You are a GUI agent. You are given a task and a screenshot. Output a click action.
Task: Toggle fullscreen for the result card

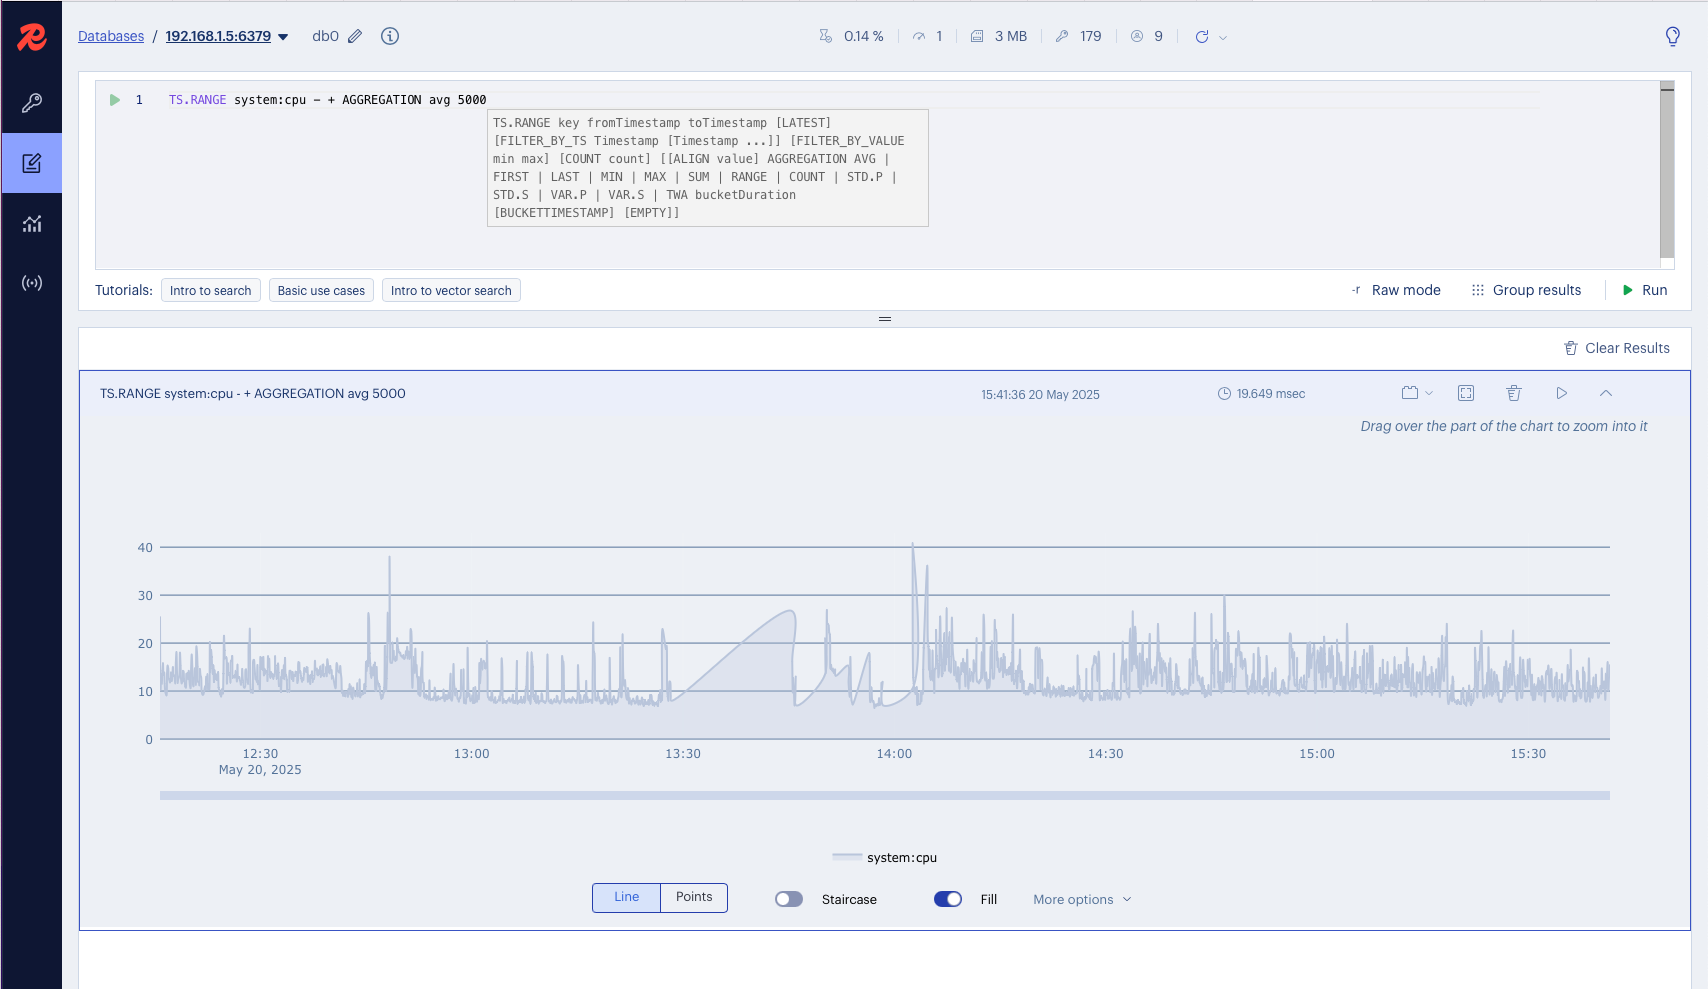point(1466,393)
